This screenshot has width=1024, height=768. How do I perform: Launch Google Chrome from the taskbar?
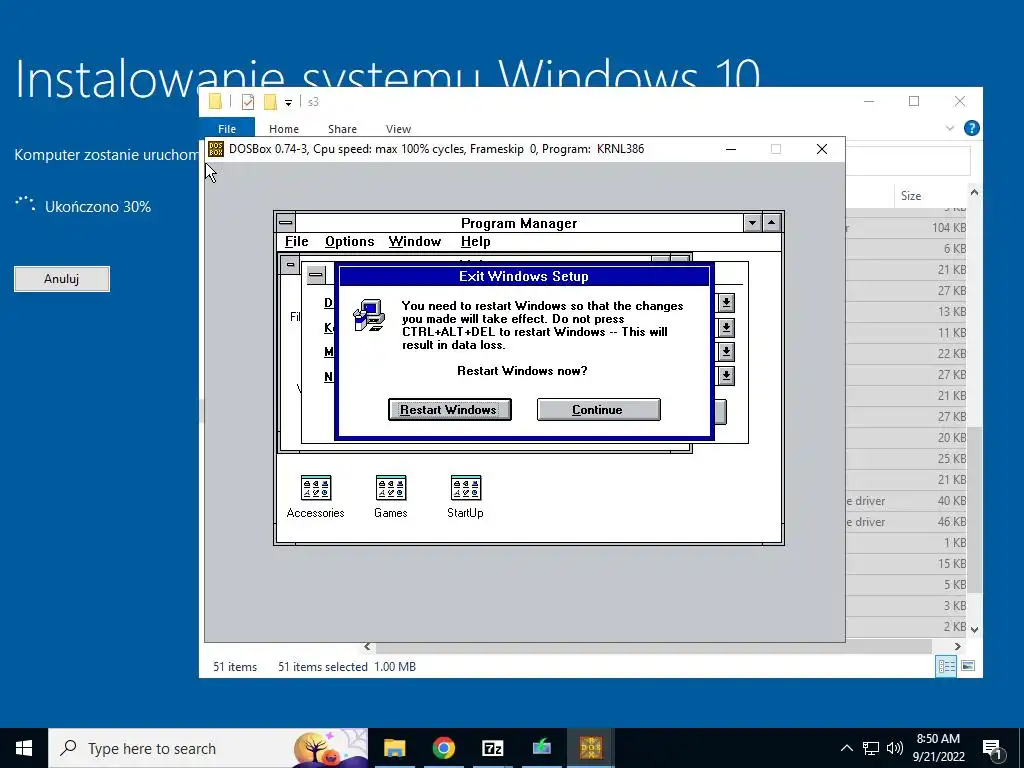coord(443,748)
